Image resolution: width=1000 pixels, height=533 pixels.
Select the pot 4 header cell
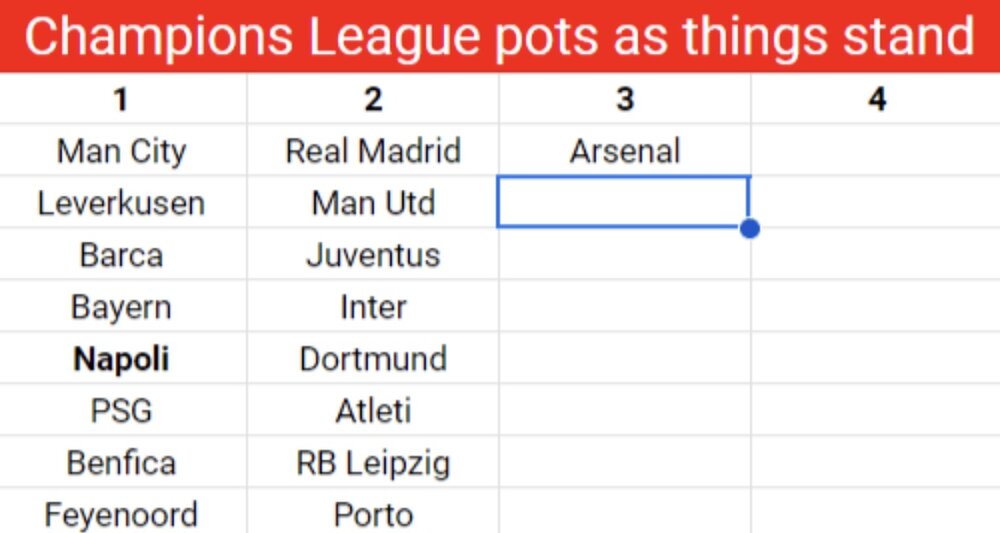pos(876,99)
